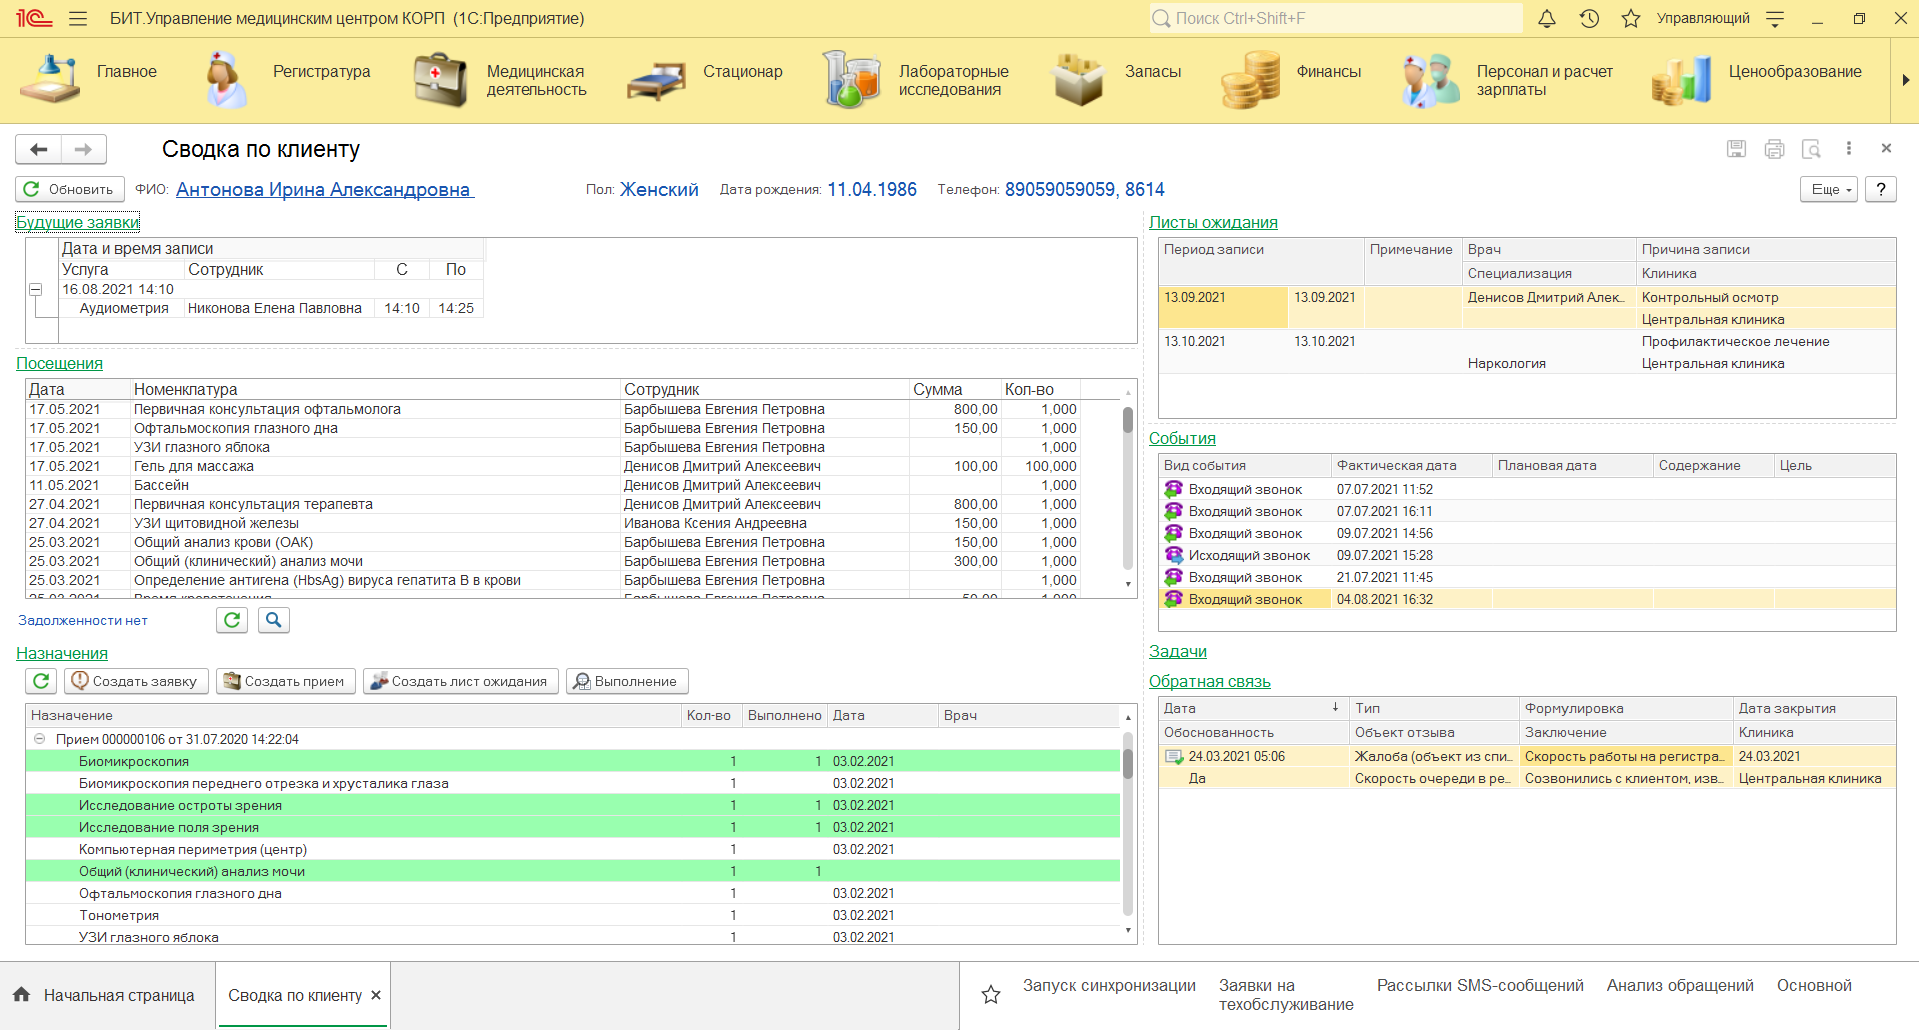The image size is (1919, 1030).
Task: Click the Создать лист ожидания button
Action: click(x=459, y=681)
